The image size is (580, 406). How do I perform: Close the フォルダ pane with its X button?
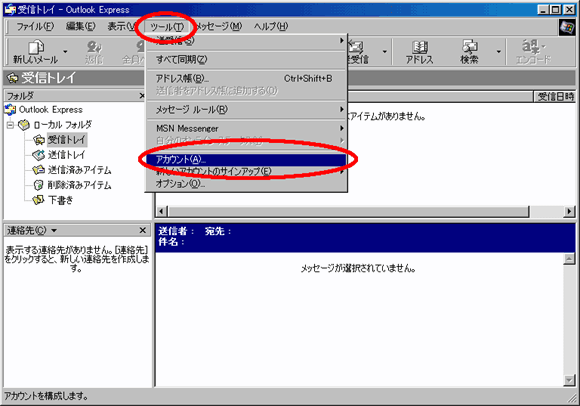point(142,96)
